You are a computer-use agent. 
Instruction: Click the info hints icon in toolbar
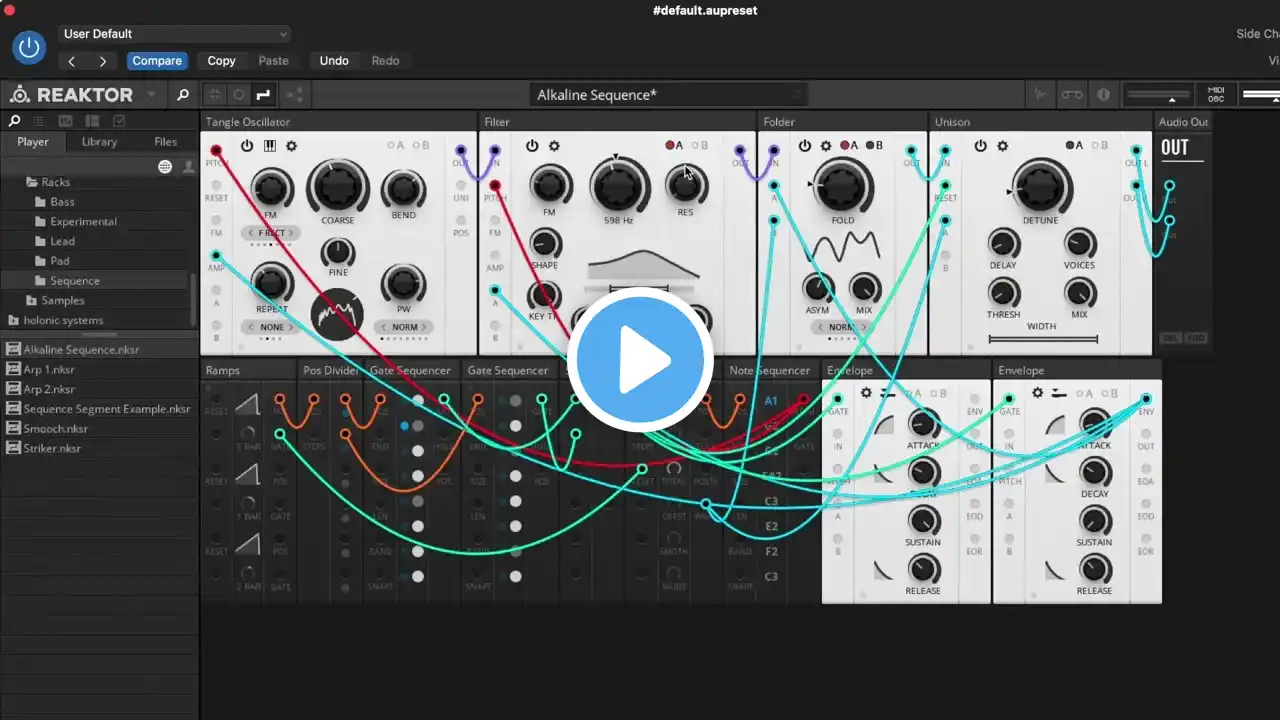(x=1104, y=95)
